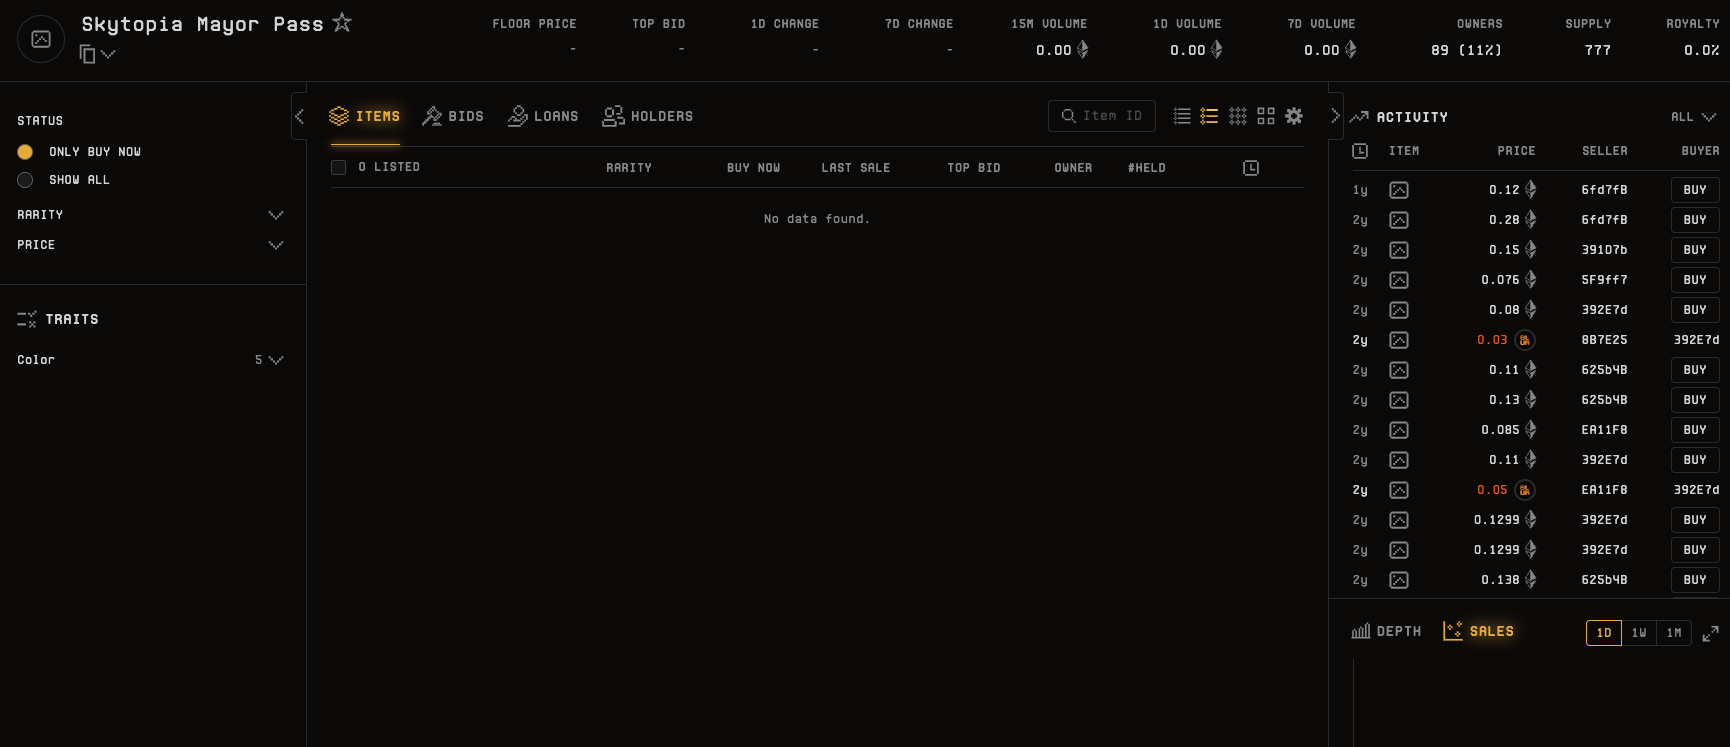Buy the item listed at 0.12

1695,190
